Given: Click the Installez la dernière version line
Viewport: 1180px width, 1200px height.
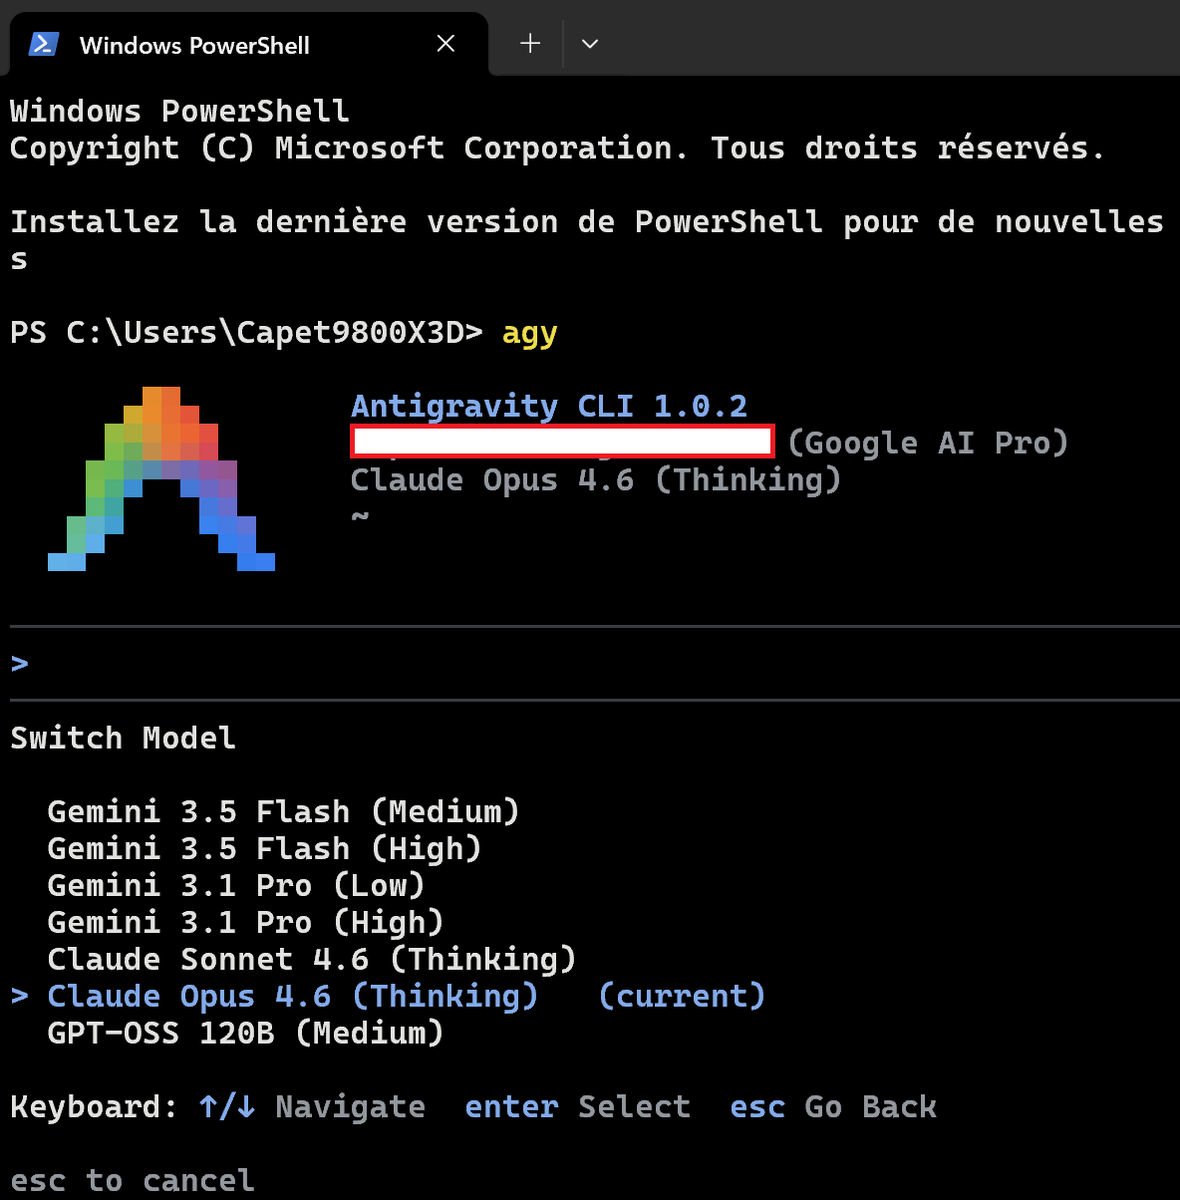Looking at the screenshot, I should (587, 222).
